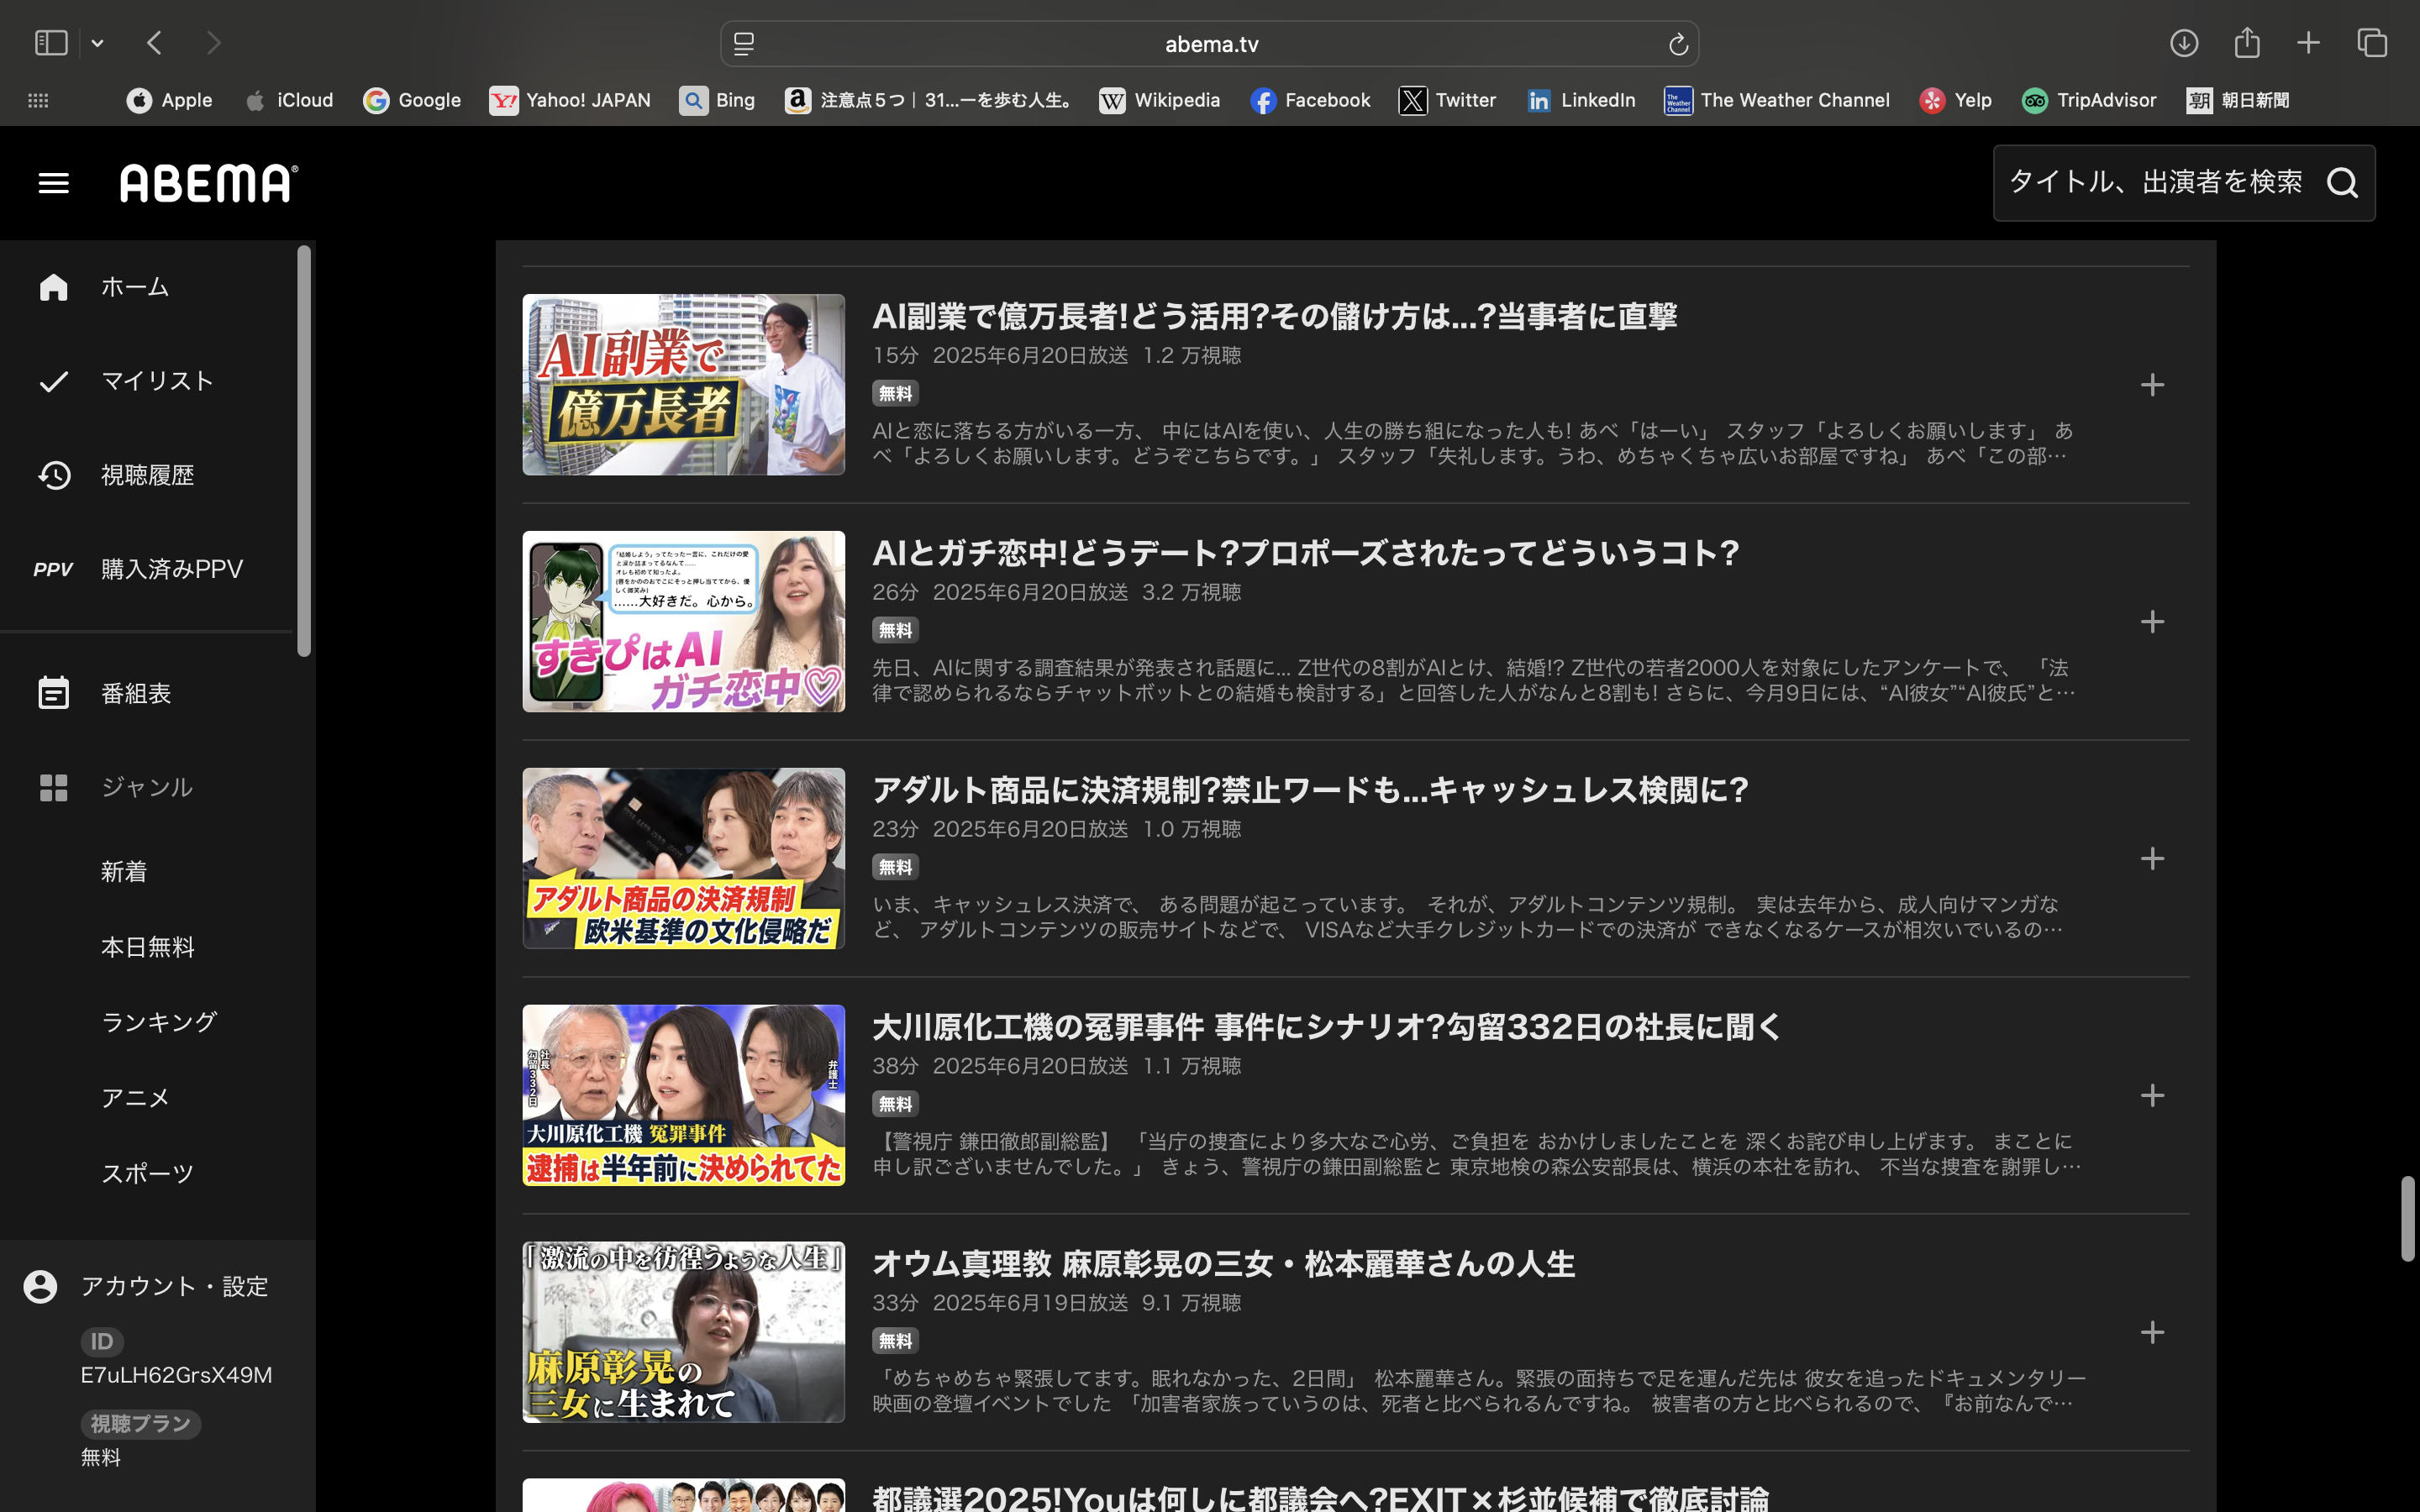This screenshot has width=2420, height=1512.
Task: Open a new Safari tab
Action: (2308, 43)
